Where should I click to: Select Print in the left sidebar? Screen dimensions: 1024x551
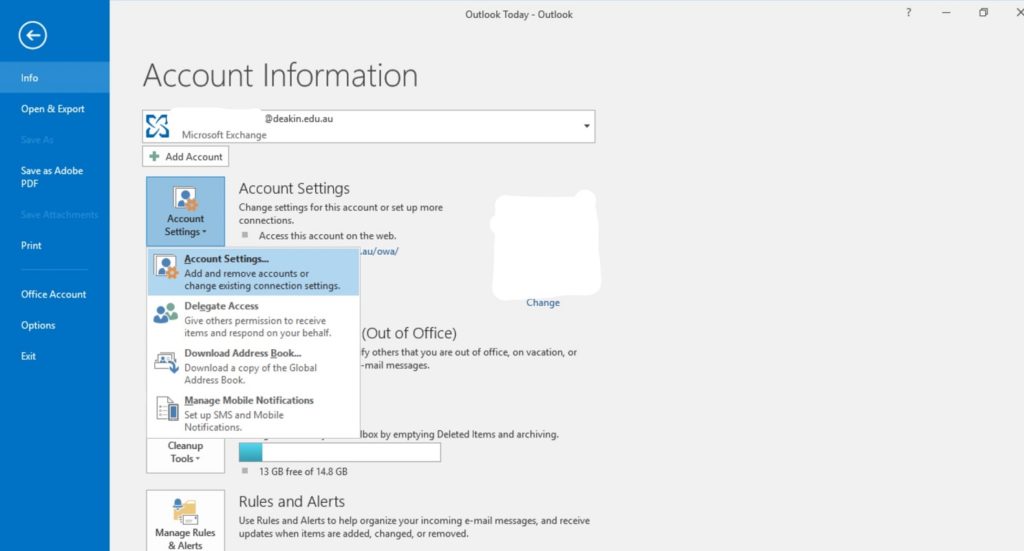click(31, 245)
